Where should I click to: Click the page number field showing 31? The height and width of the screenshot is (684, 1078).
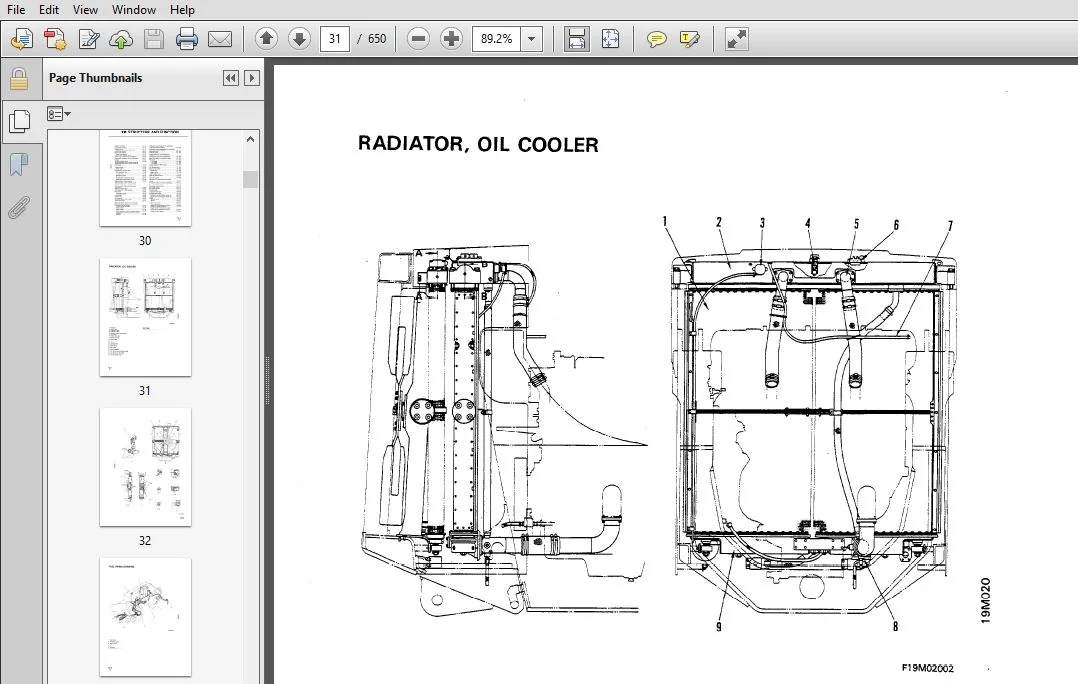coord(335,39)
